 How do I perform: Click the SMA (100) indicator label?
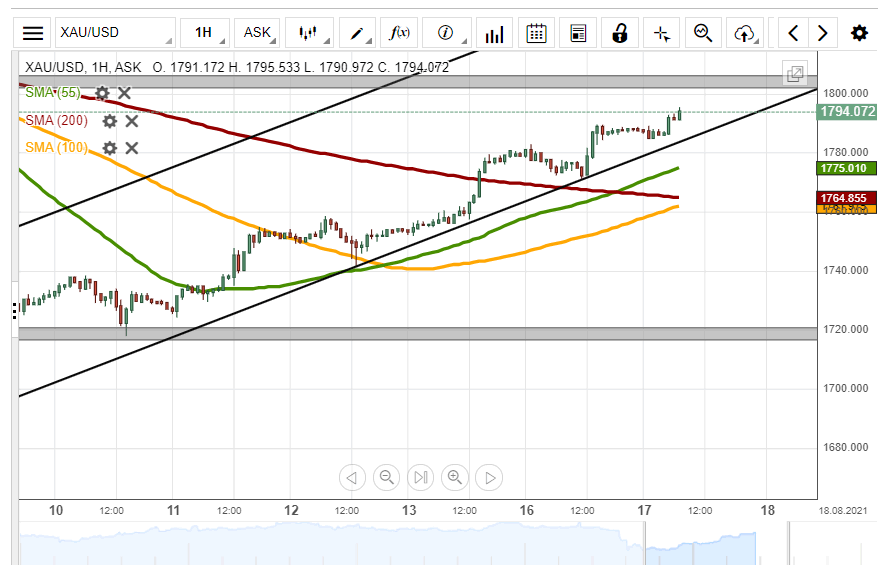tap(56, 148)
